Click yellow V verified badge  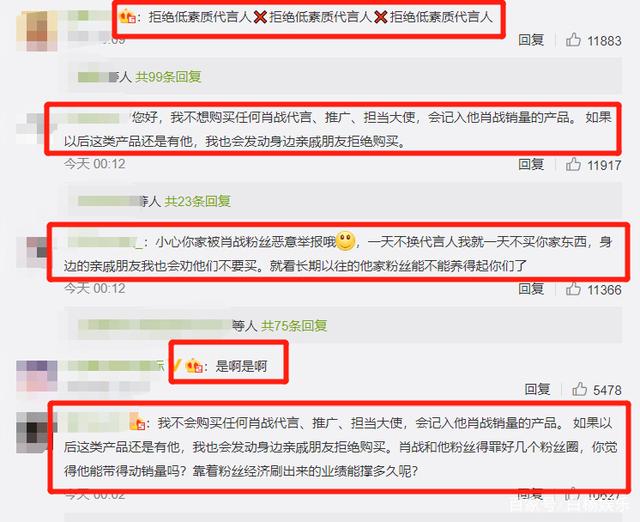[x=176, y=365]
